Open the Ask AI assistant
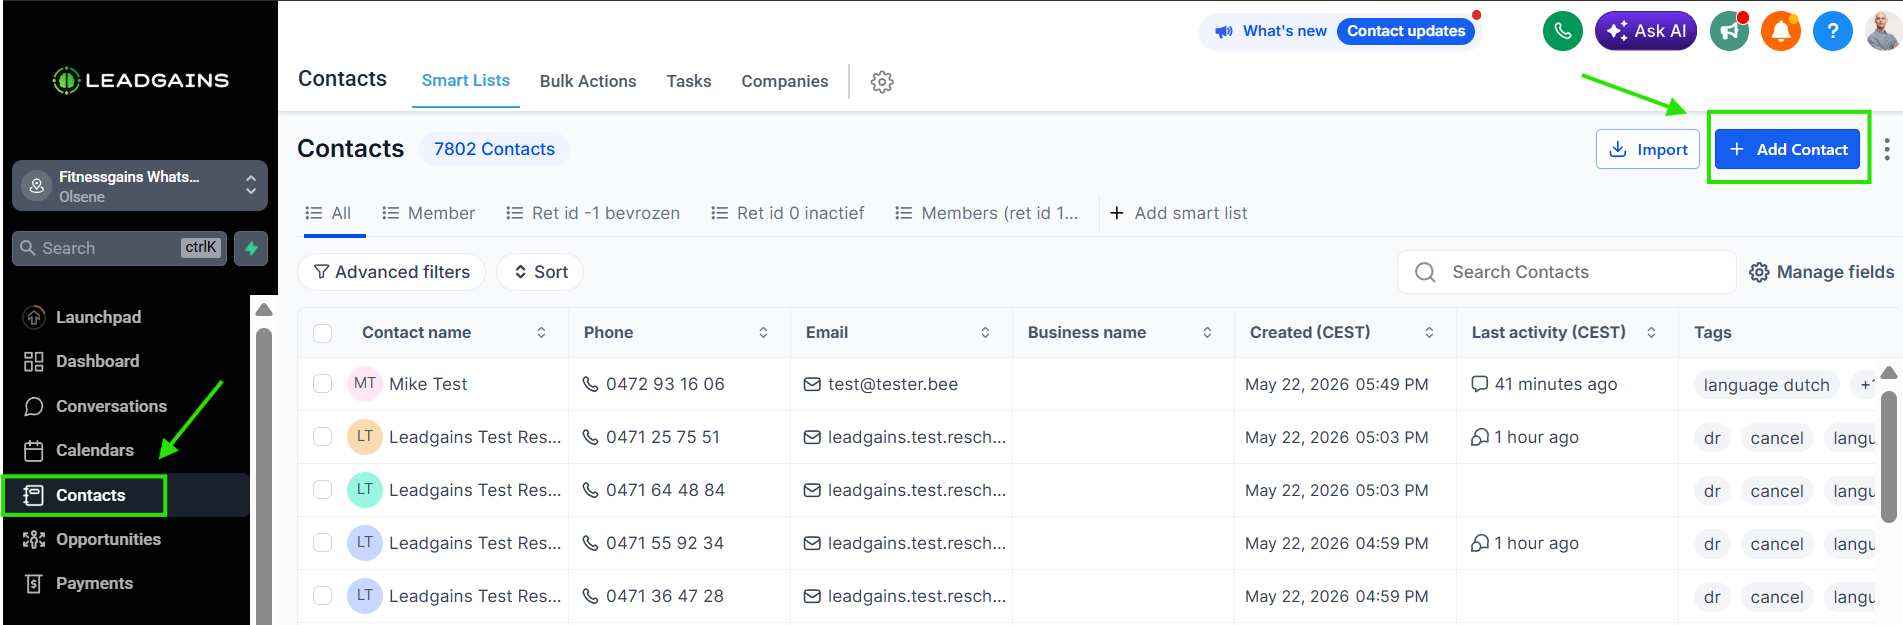The width and height of the screenshot is (1903, 625). pyautogui.click(x=1645, y=31)
